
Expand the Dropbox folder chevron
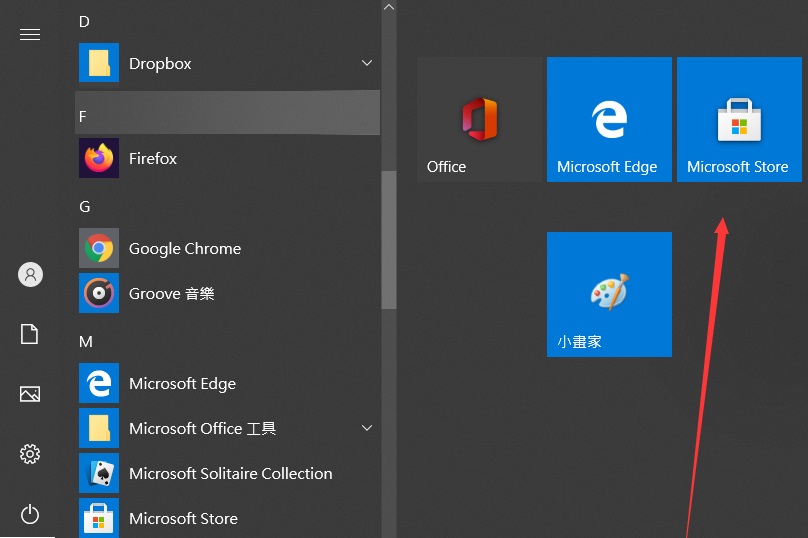point(367,63)
